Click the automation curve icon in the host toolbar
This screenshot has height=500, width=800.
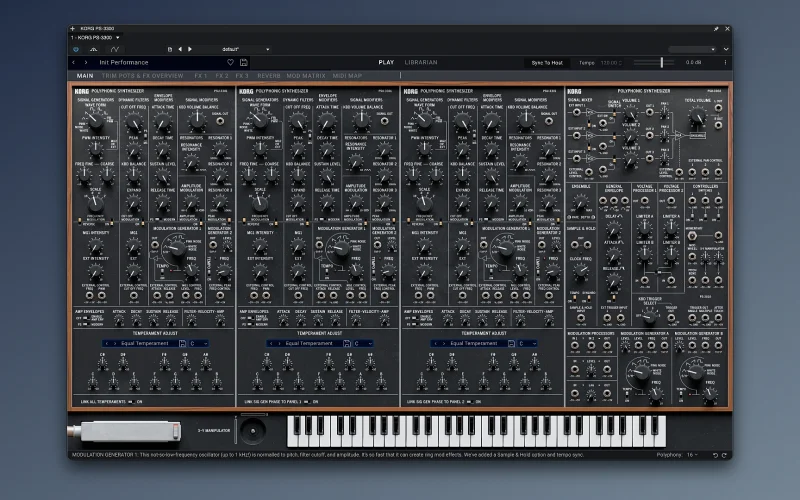[115, 49]
